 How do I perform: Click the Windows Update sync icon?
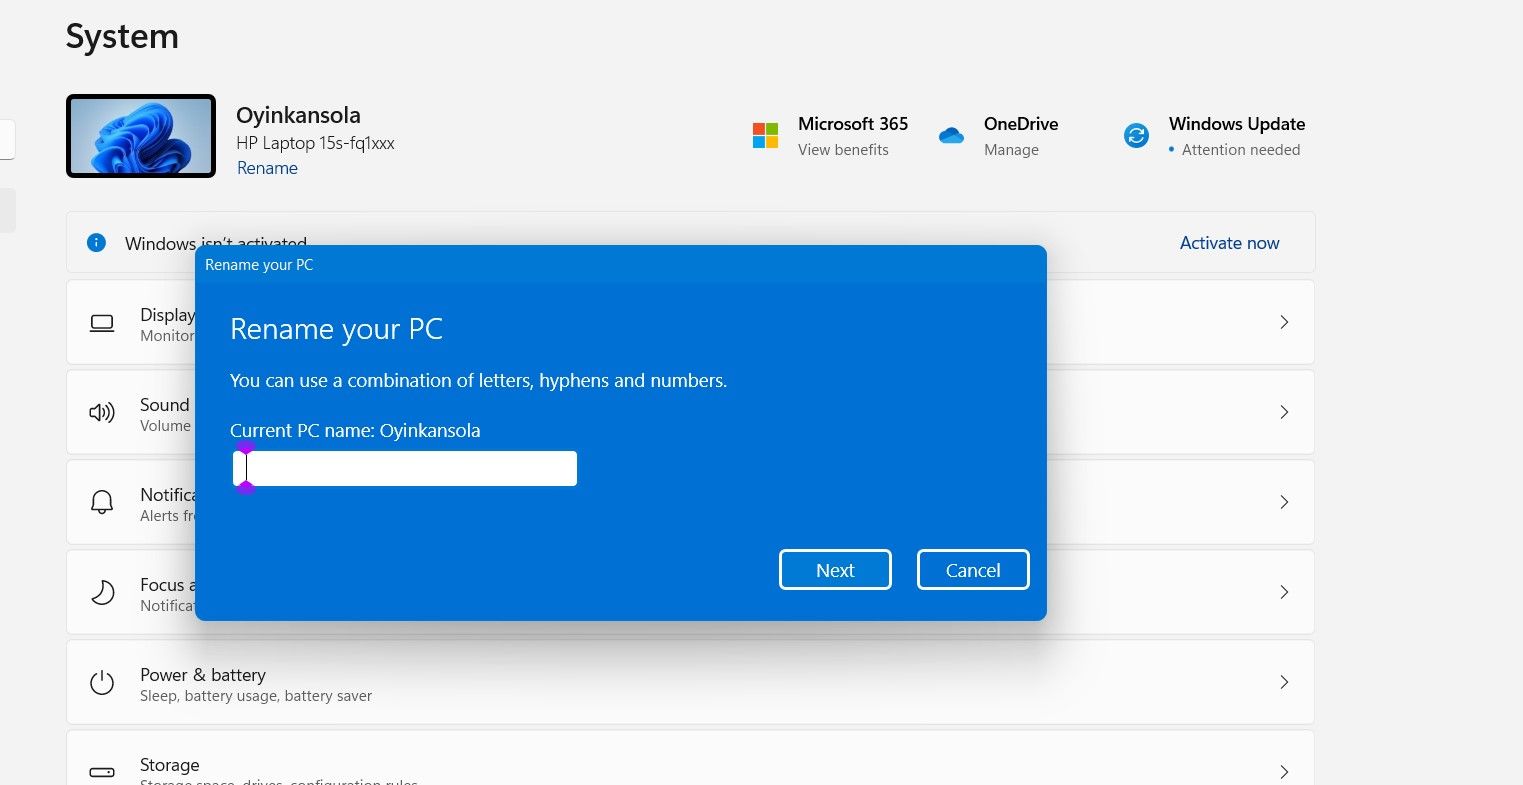pyautogui.click(x=1136, y=136)
